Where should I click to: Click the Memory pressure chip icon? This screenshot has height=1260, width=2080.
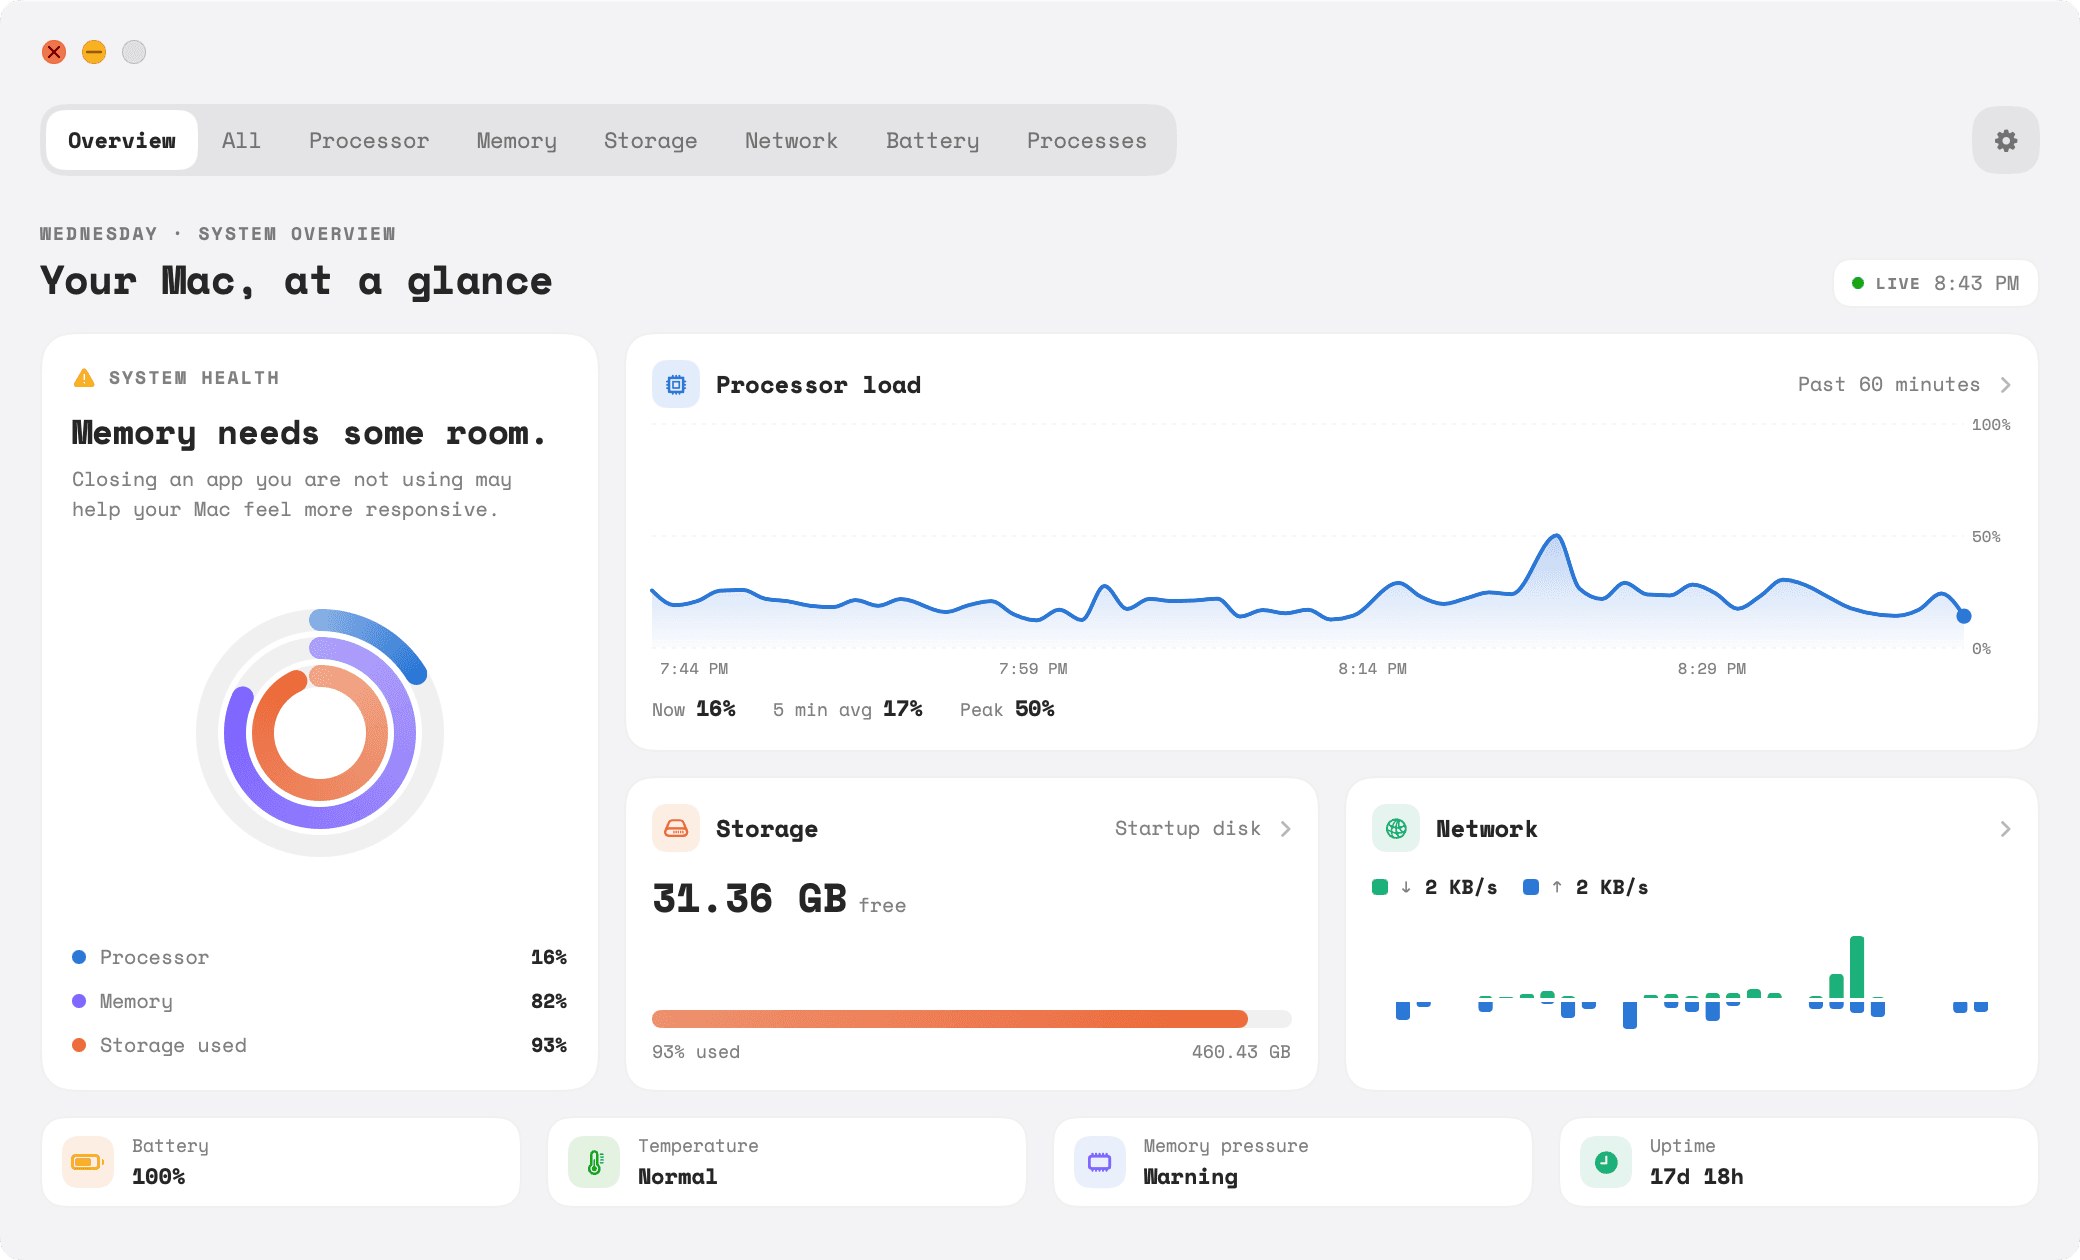click(x=1100, y=1161)
